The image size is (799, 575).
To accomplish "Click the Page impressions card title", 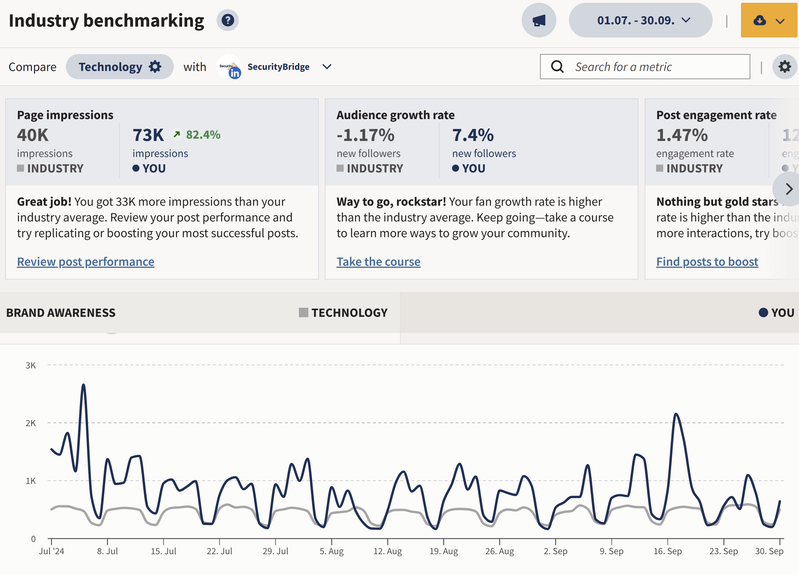I will (x=65, y=115).
